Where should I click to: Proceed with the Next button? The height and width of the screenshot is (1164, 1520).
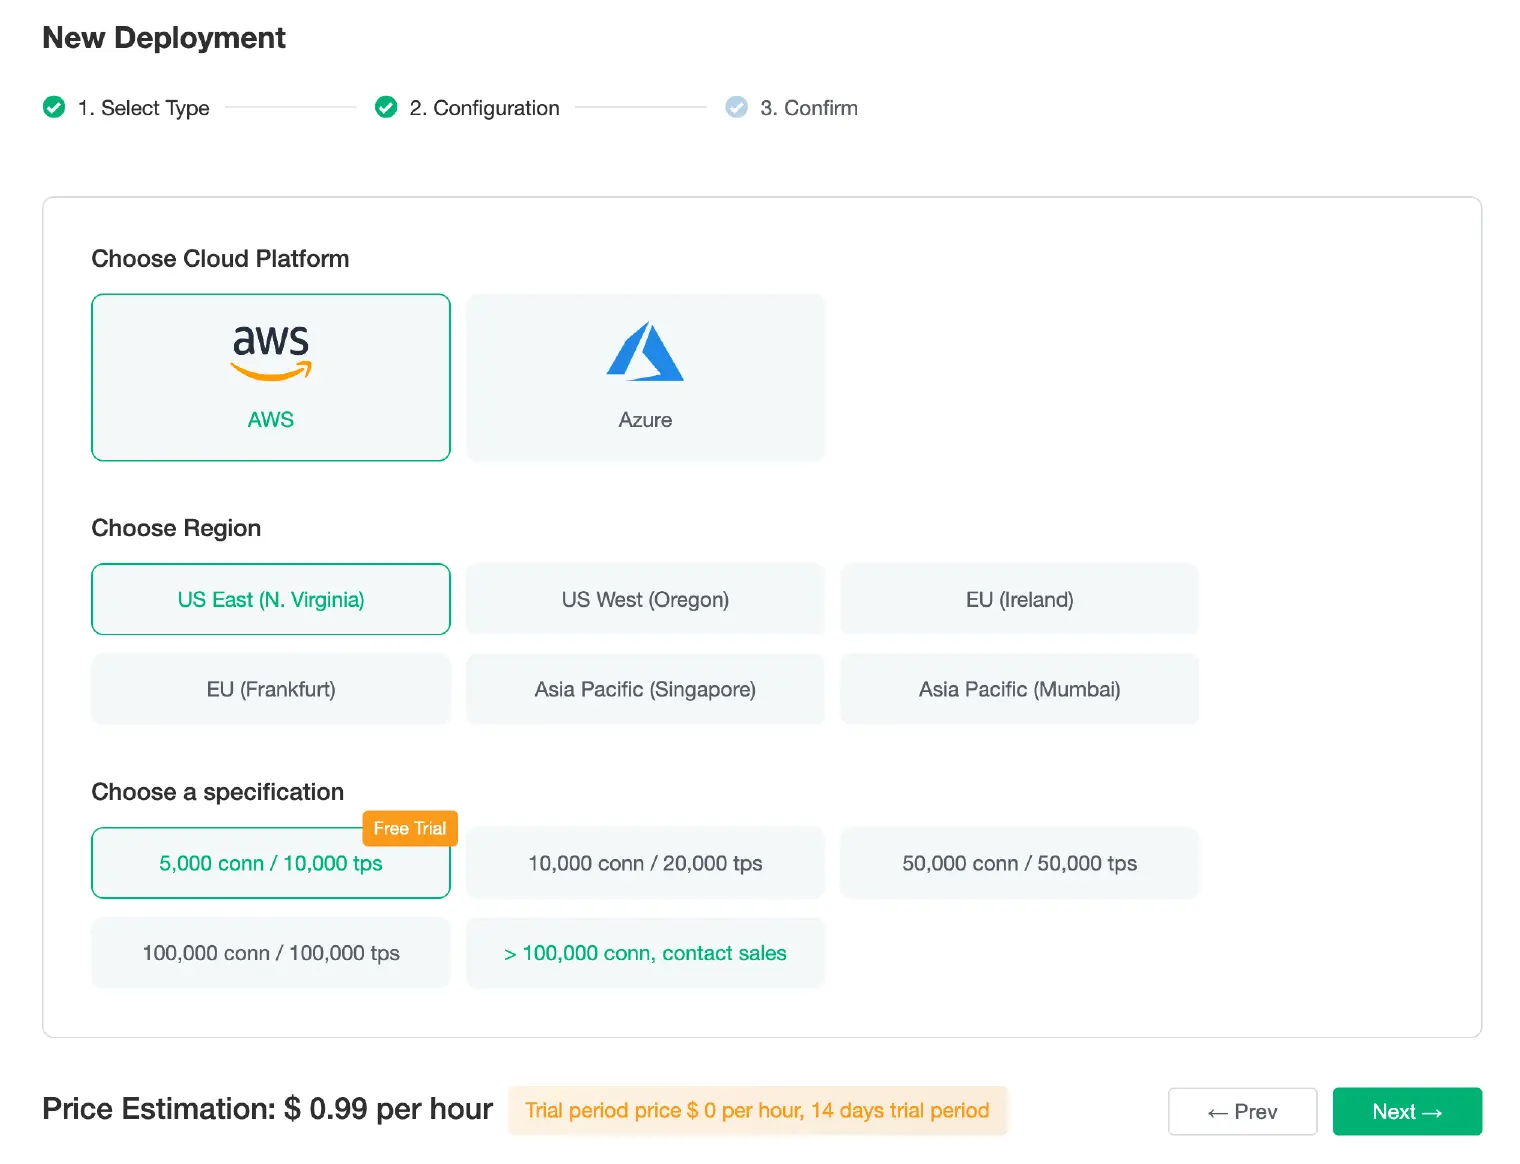1407,1111
